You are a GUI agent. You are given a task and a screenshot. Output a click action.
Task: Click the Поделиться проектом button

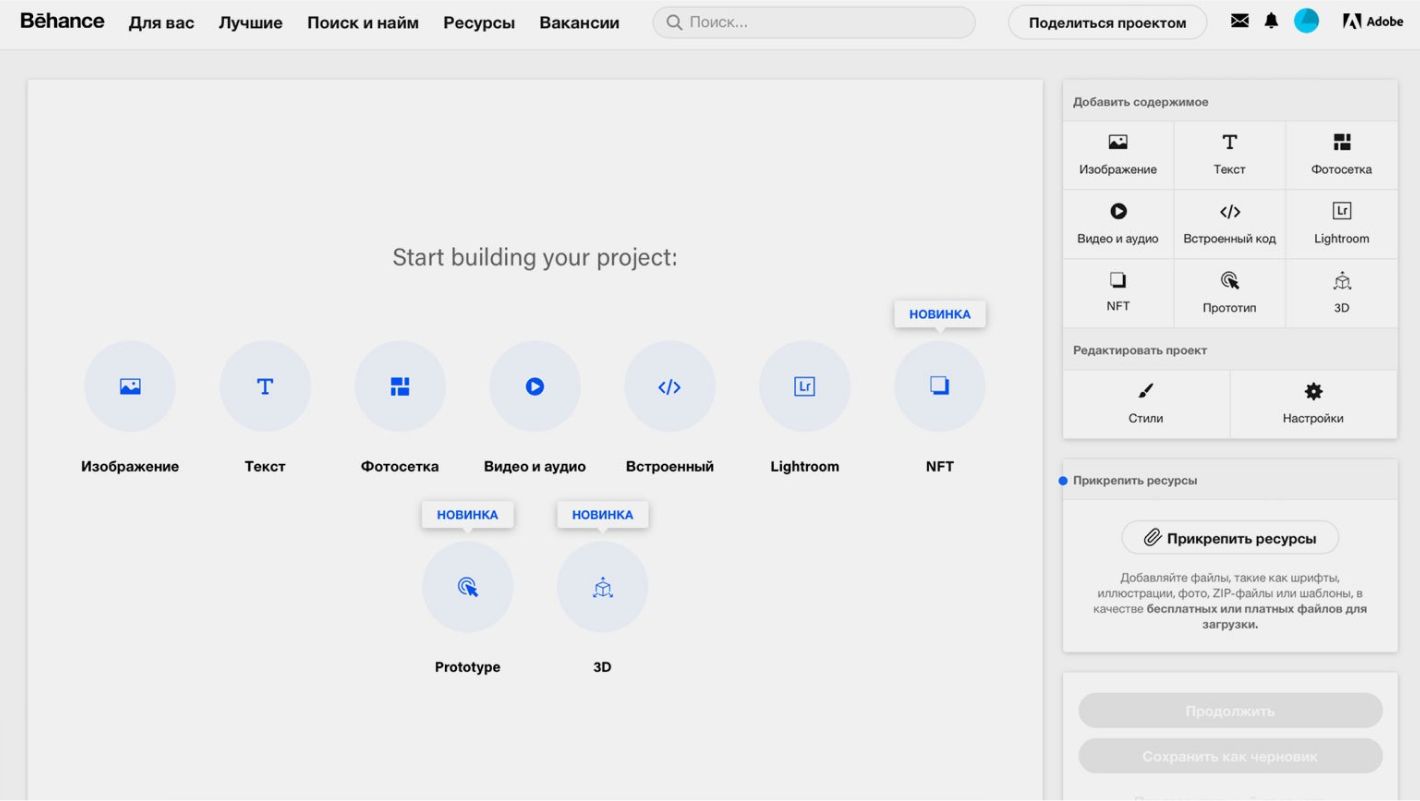tap(1106, 21)
